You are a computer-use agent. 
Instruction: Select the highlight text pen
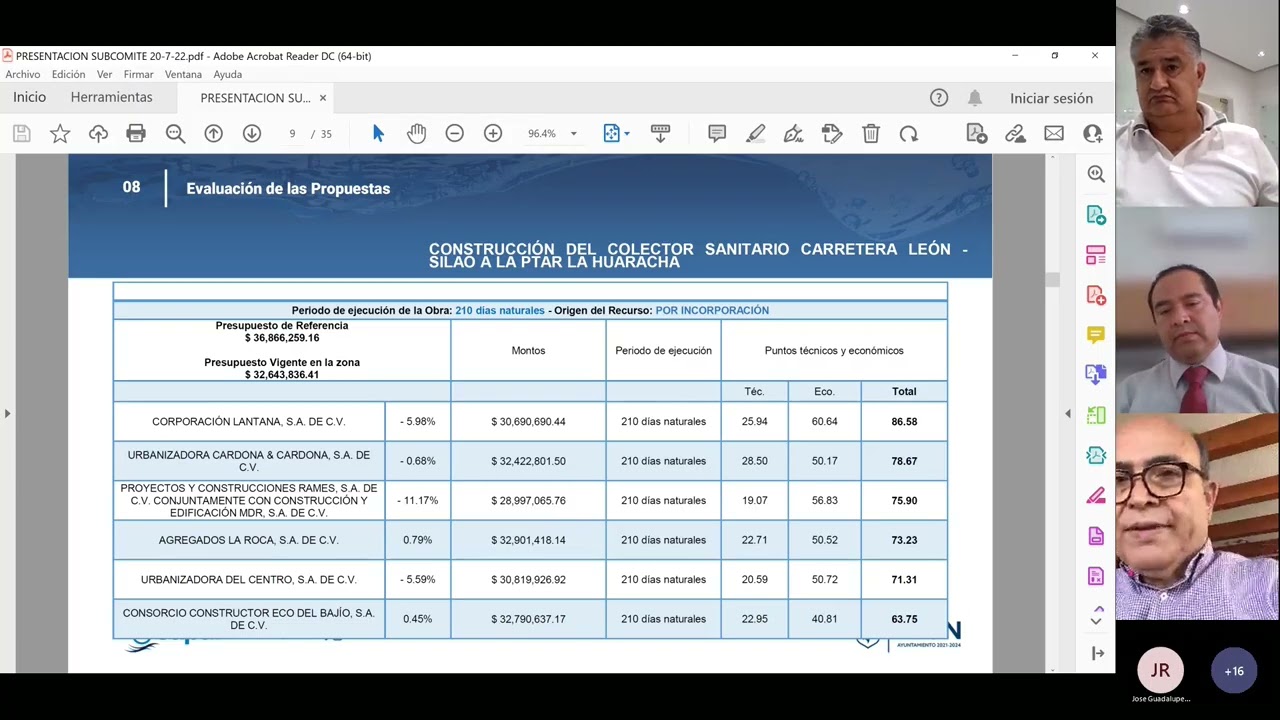click(755, 133)
